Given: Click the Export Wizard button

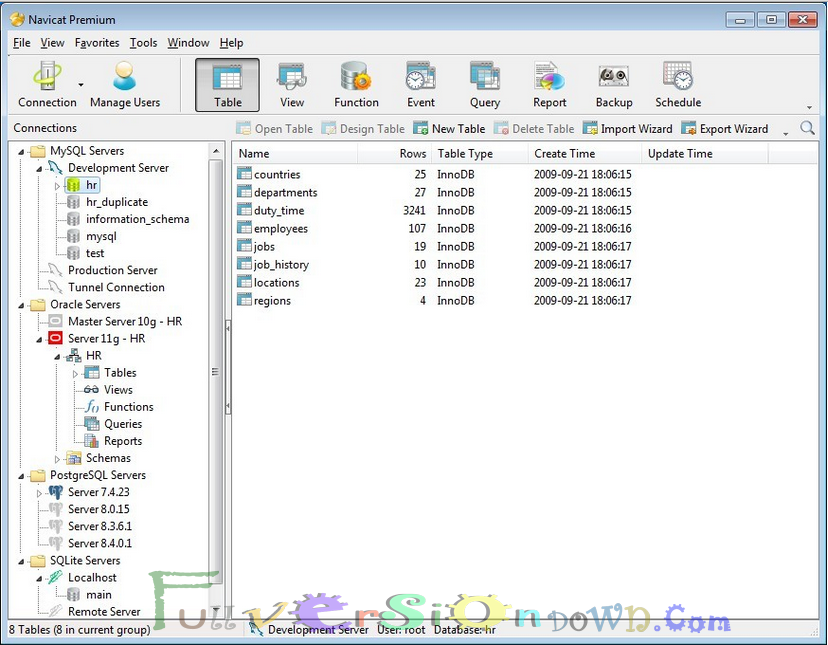Looking at the screenshot, I should (x=724, y=128).
